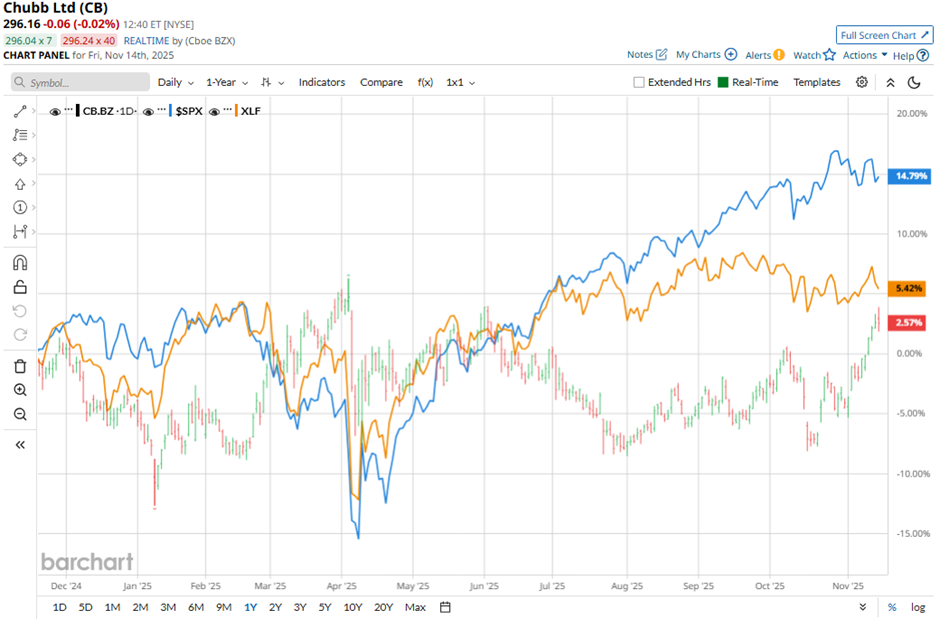Switch chart scale to log
Viewport: 940px width, 619px height.
918,607
